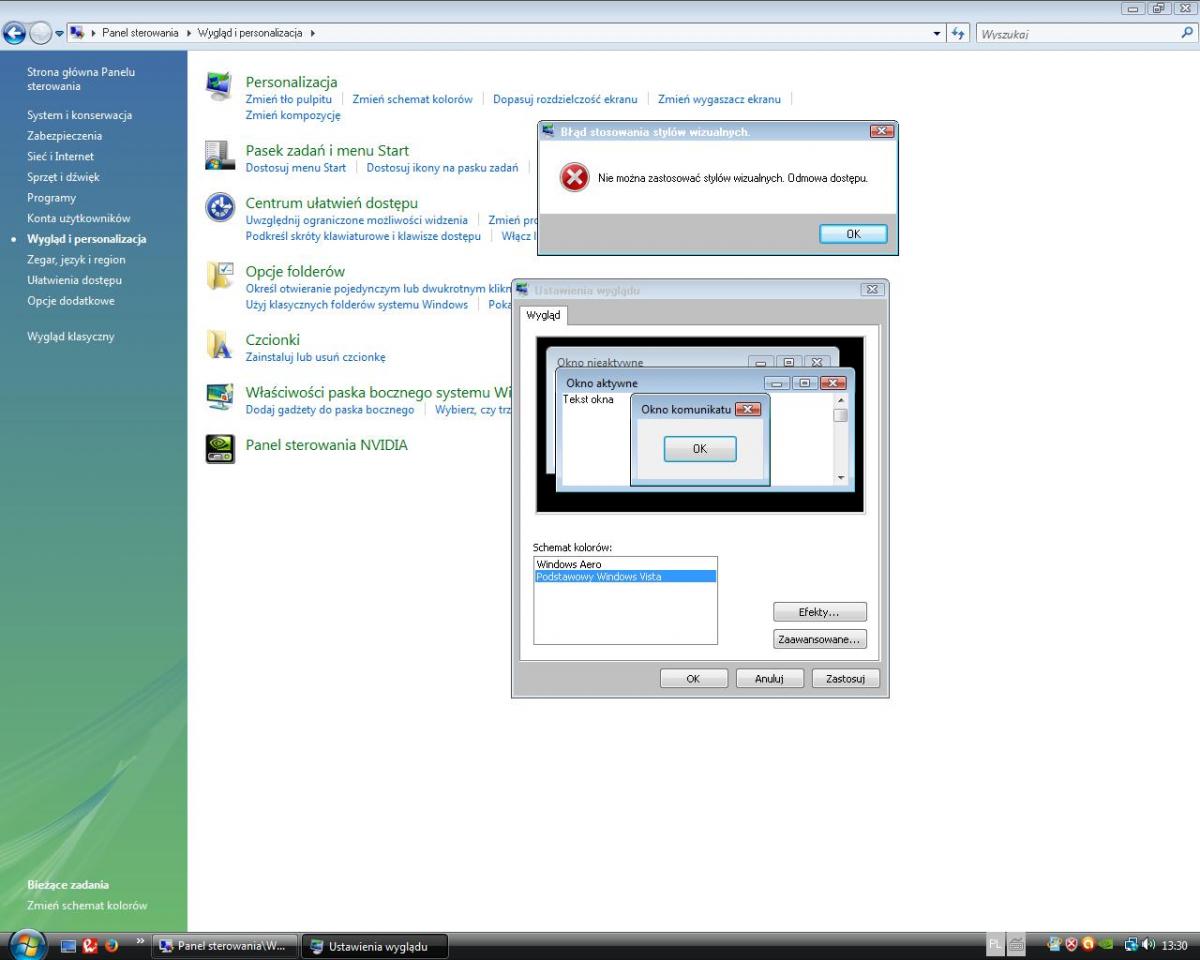Open the Pasek zadań i menu Start icon
Screen dimensions: 1200x960
(x=219, y=155)
